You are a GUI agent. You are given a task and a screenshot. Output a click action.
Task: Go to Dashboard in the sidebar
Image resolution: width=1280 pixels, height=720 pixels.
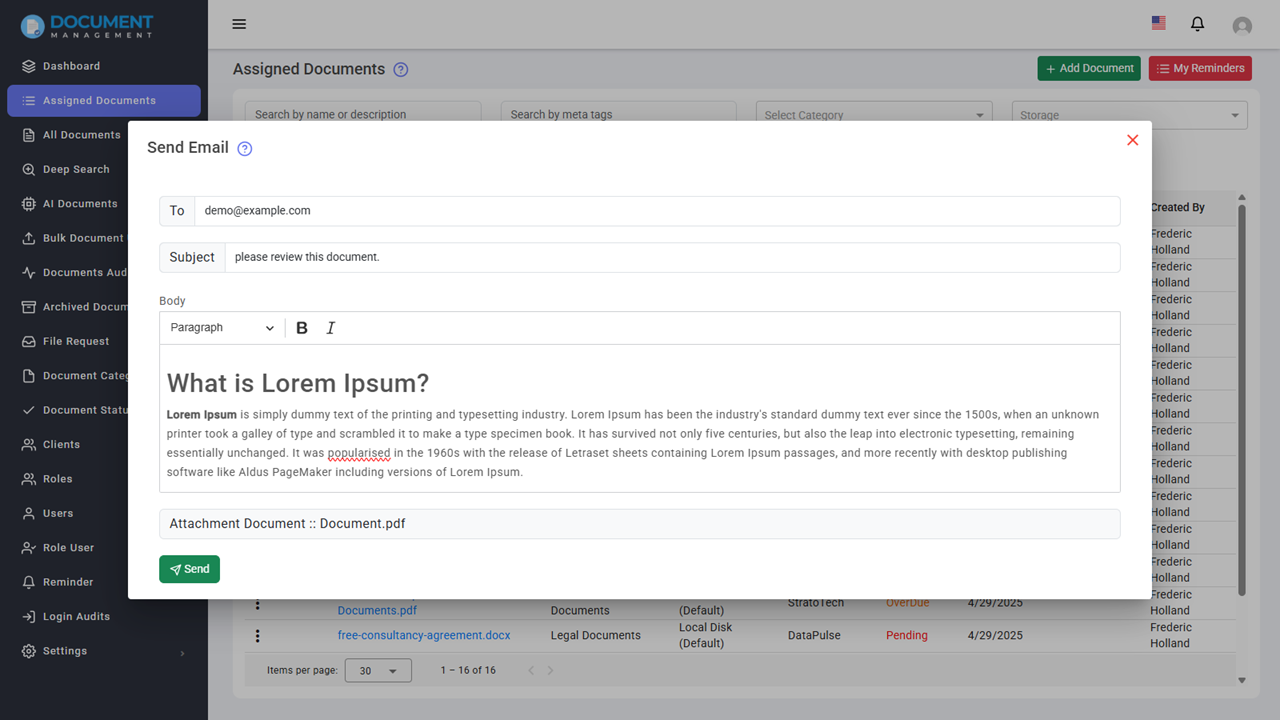point(71,66)
